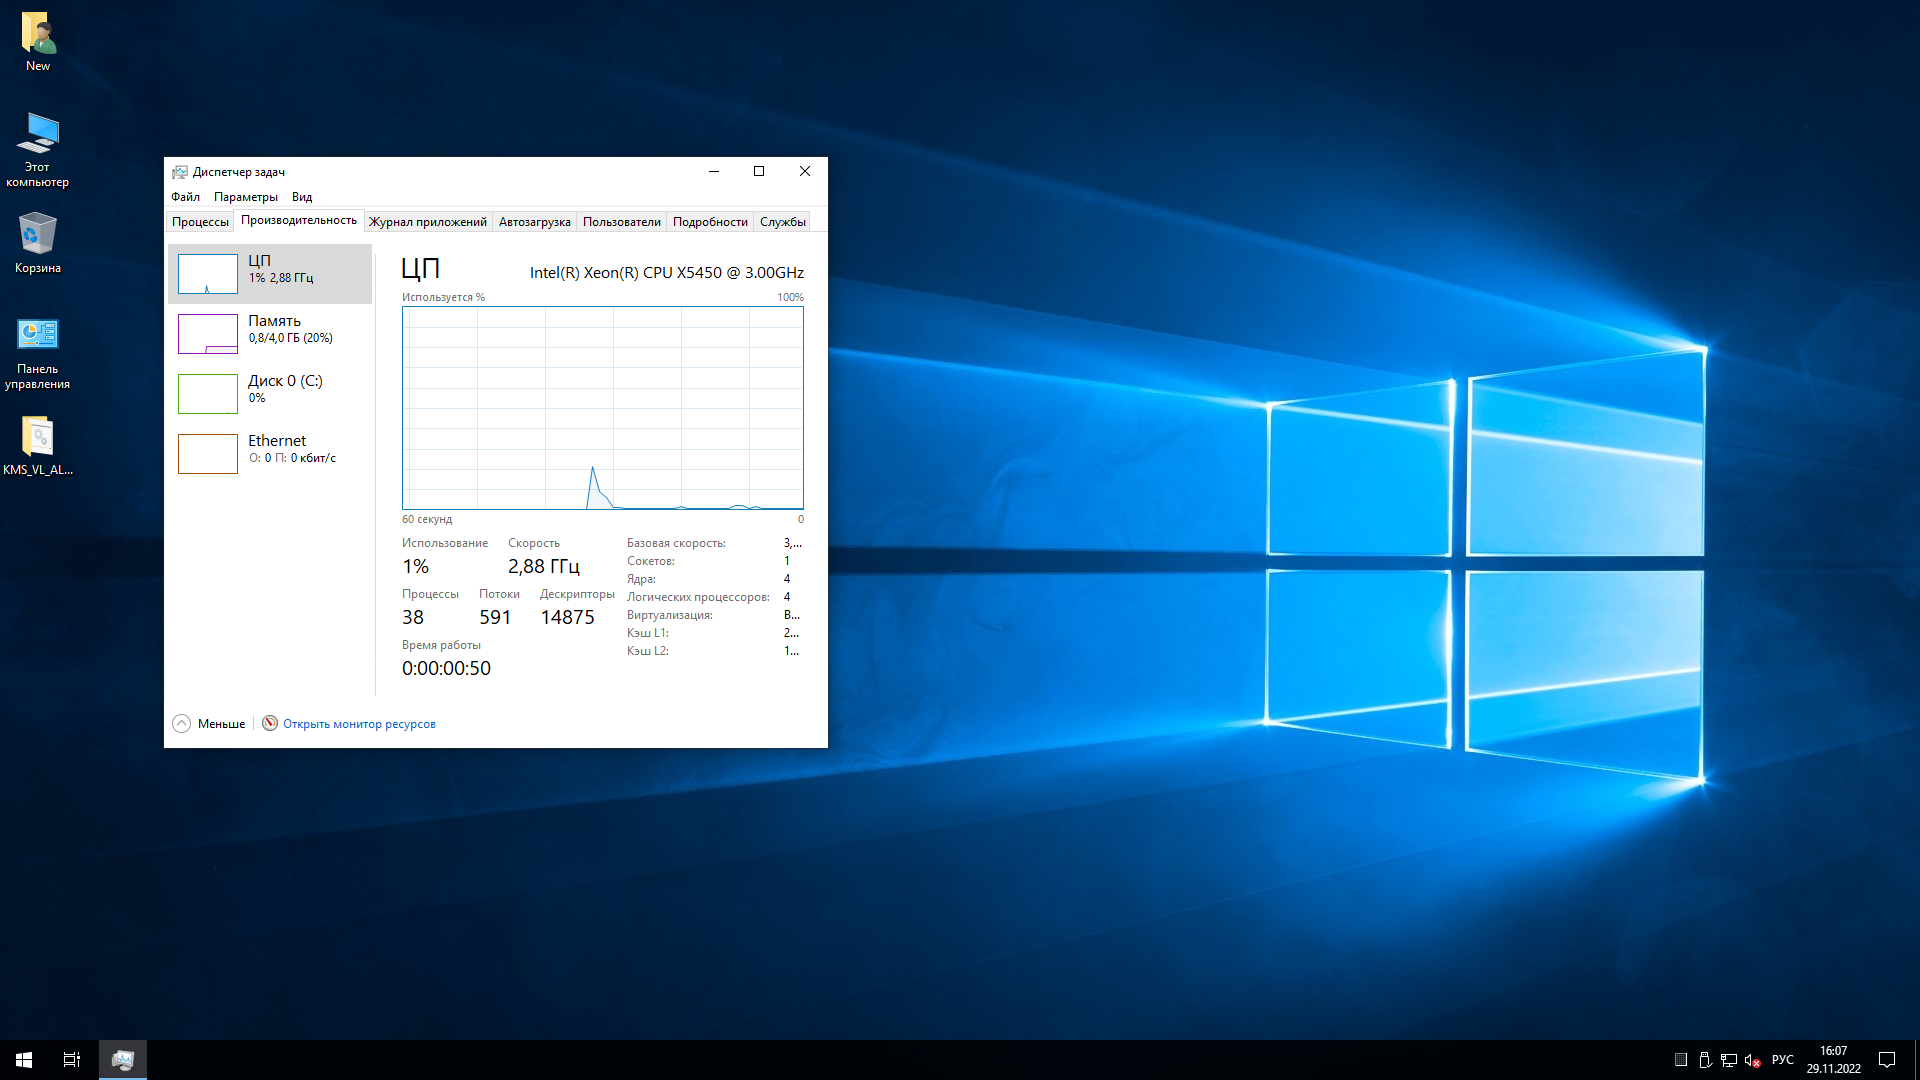Click the muted volume tray icon
This screenshot has width=1920, height=1080.
pos(1752,1060)
